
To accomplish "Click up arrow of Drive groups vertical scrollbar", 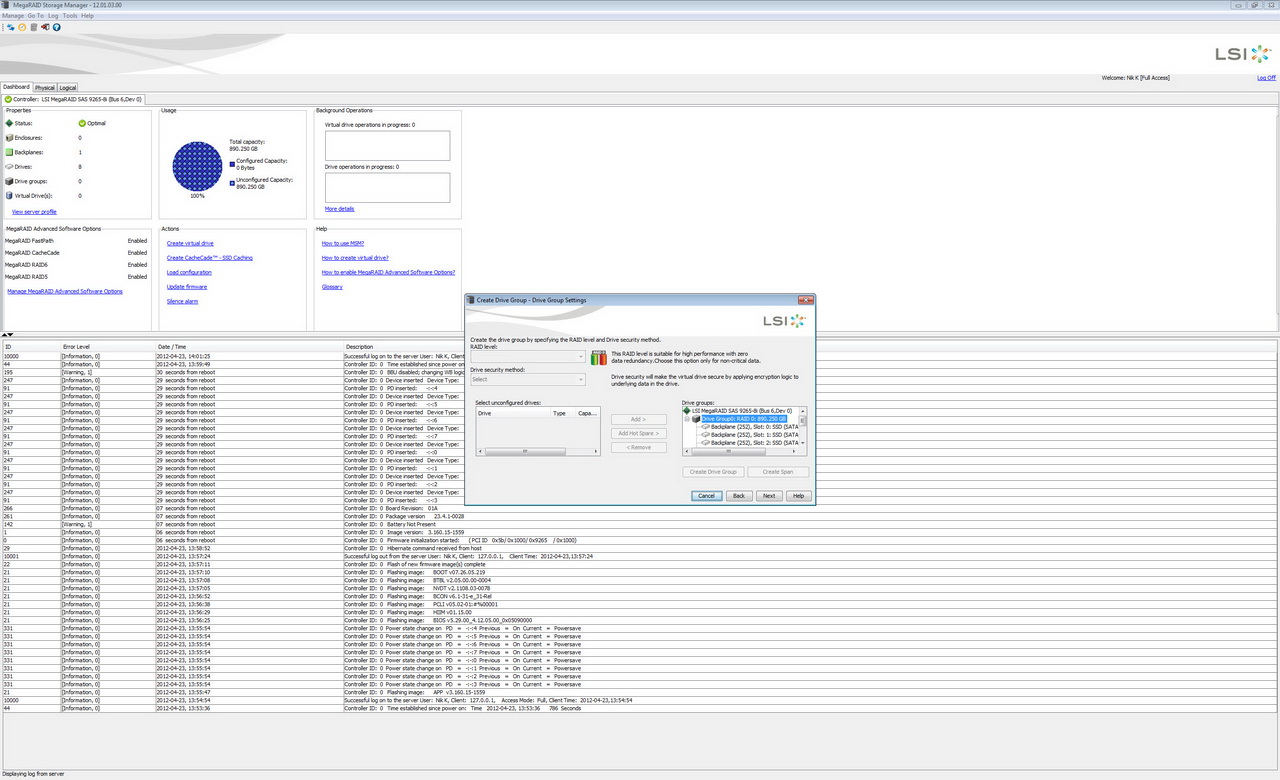I will [803, 410].
